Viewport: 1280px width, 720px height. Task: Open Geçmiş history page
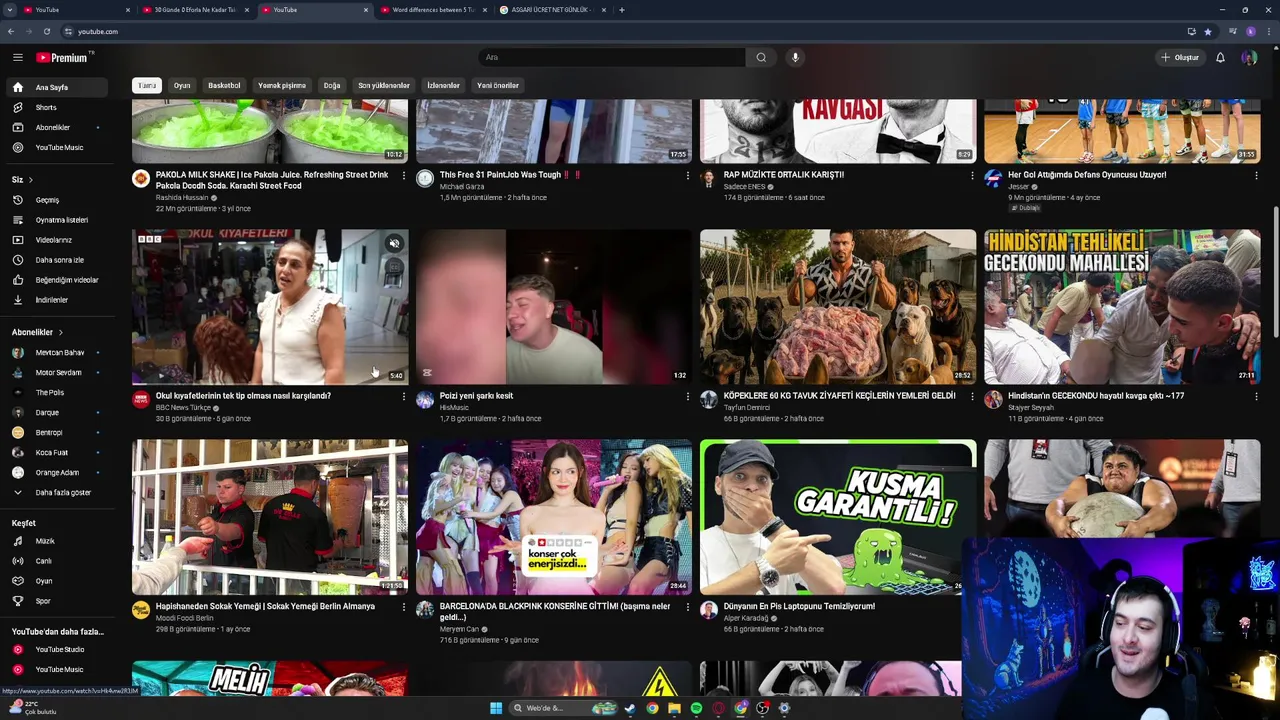pos(56,200)
